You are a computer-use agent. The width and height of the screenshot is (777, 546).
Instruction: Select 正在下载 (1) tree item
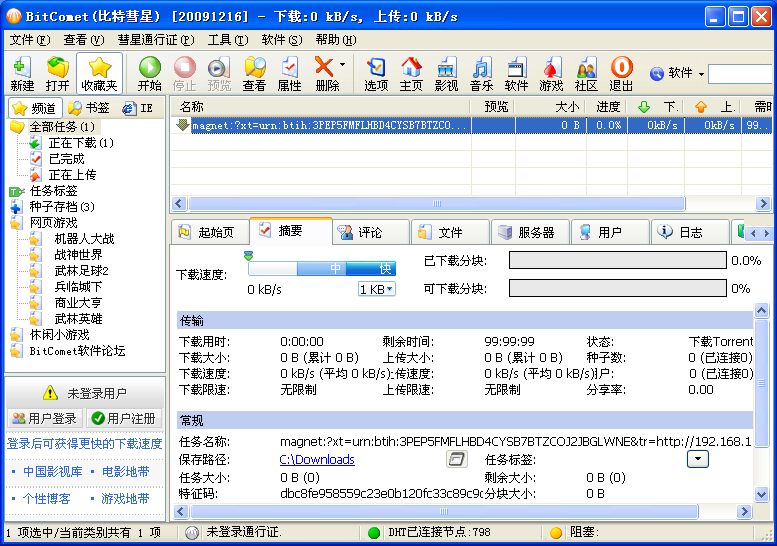[x=81, y=143]
